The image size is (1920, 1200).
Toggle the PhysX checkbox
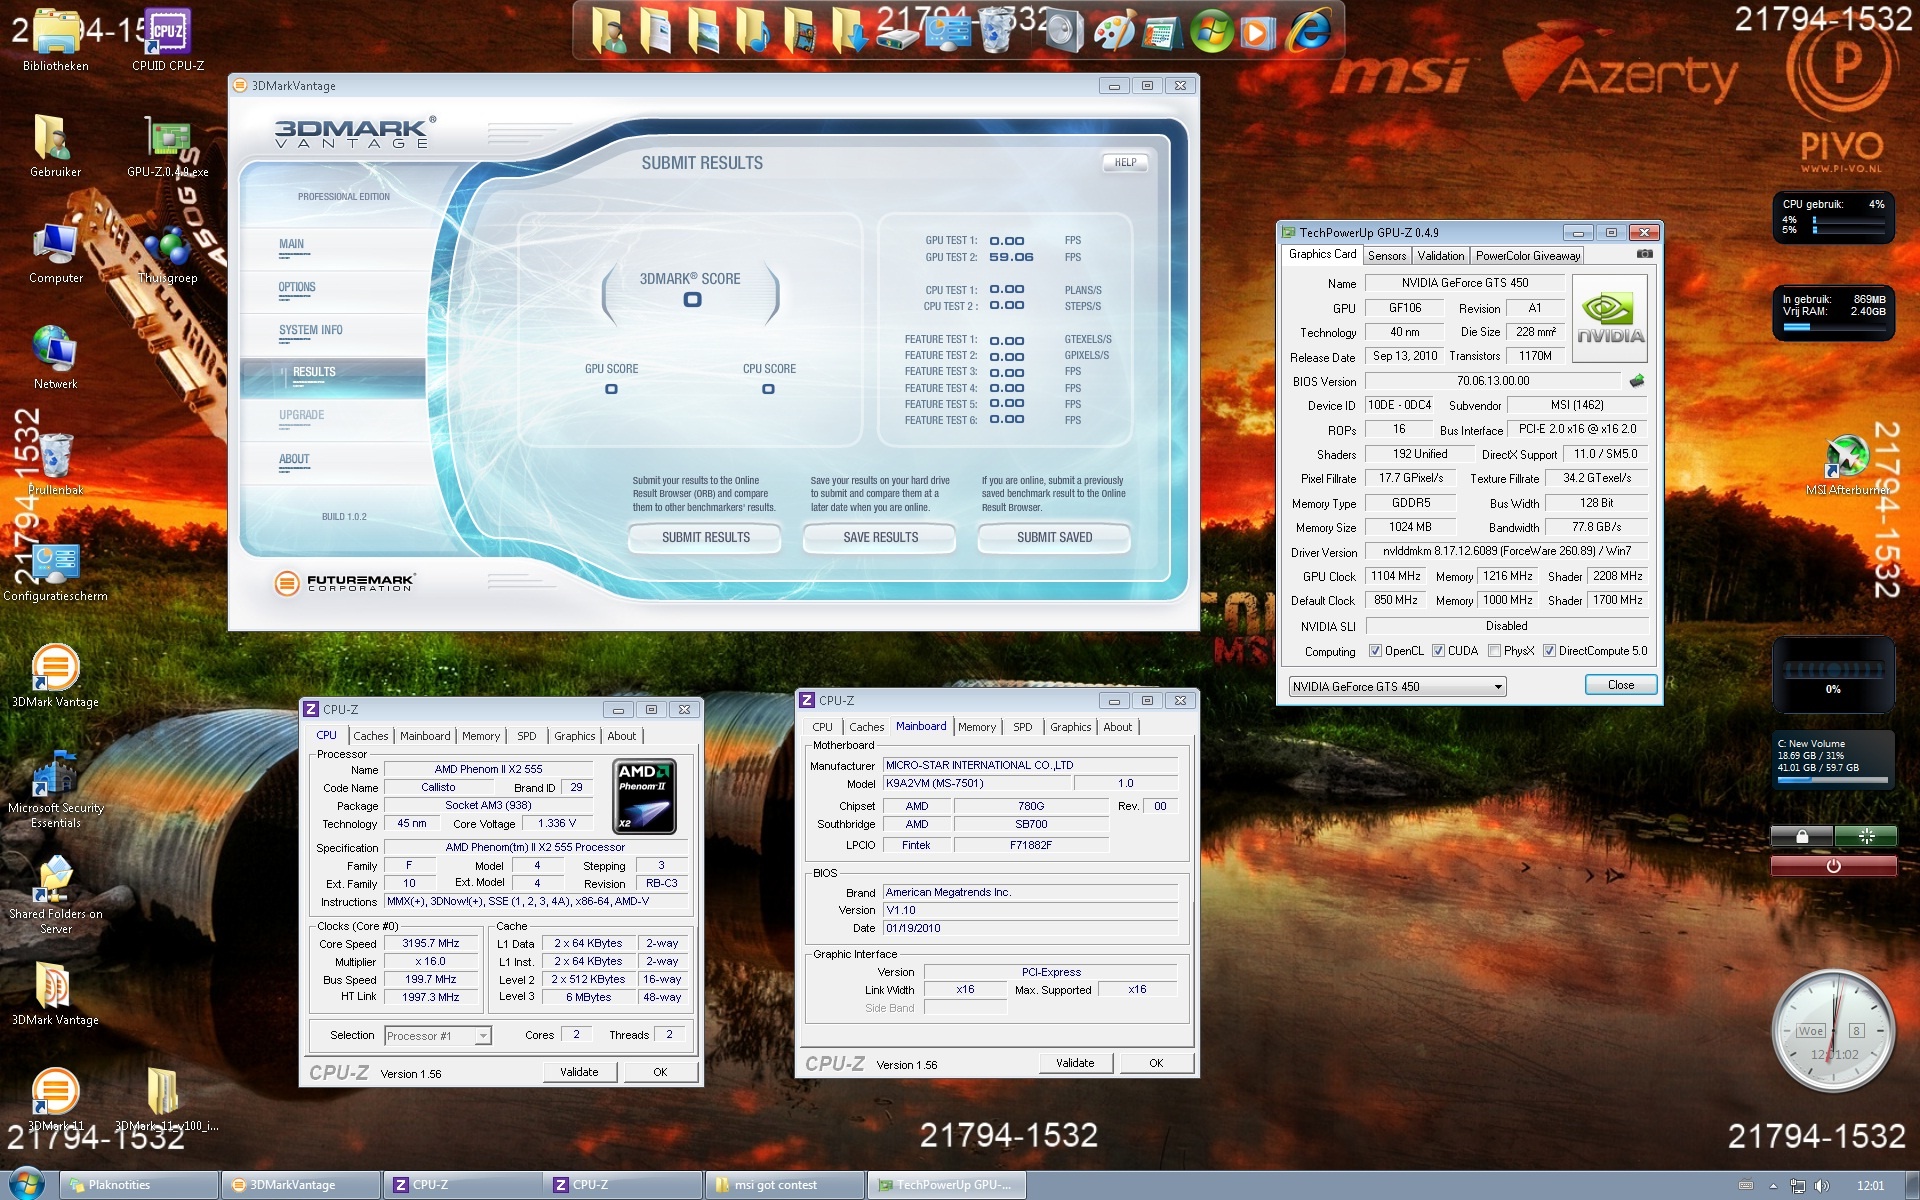(1494, 651)
